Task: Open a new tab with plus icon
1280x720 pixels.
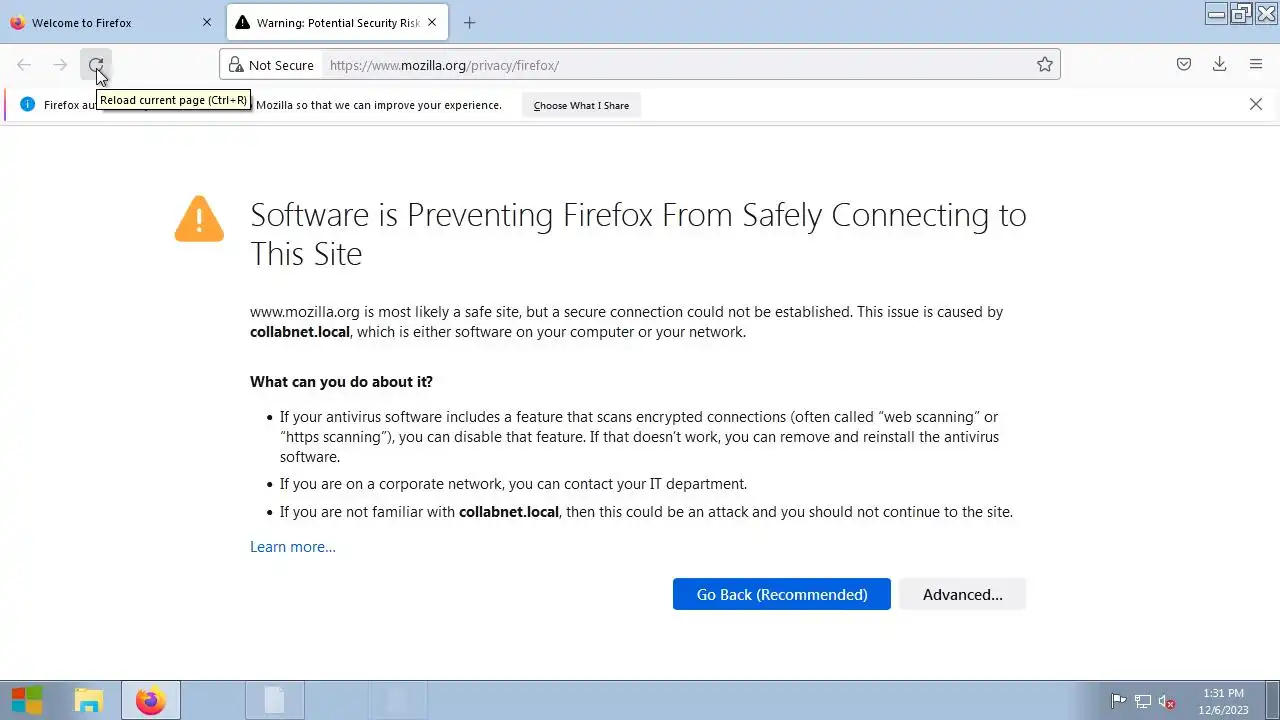Action: point(470,22)
